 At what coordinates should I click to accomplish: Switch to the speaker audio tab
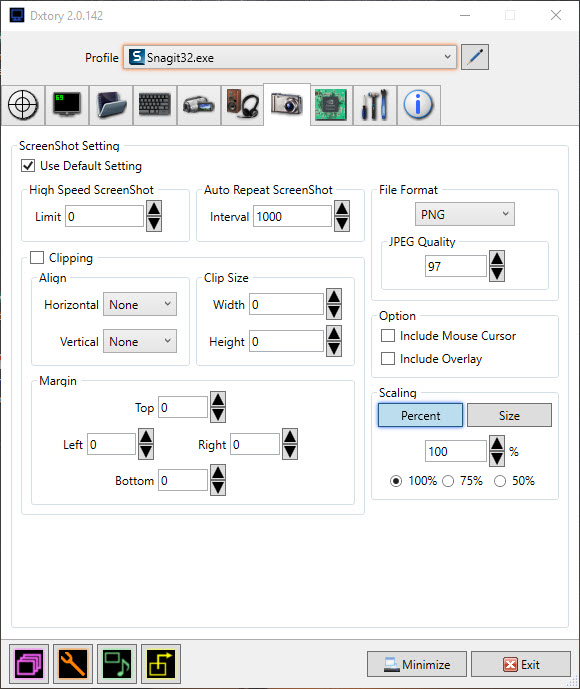point(243,105)
